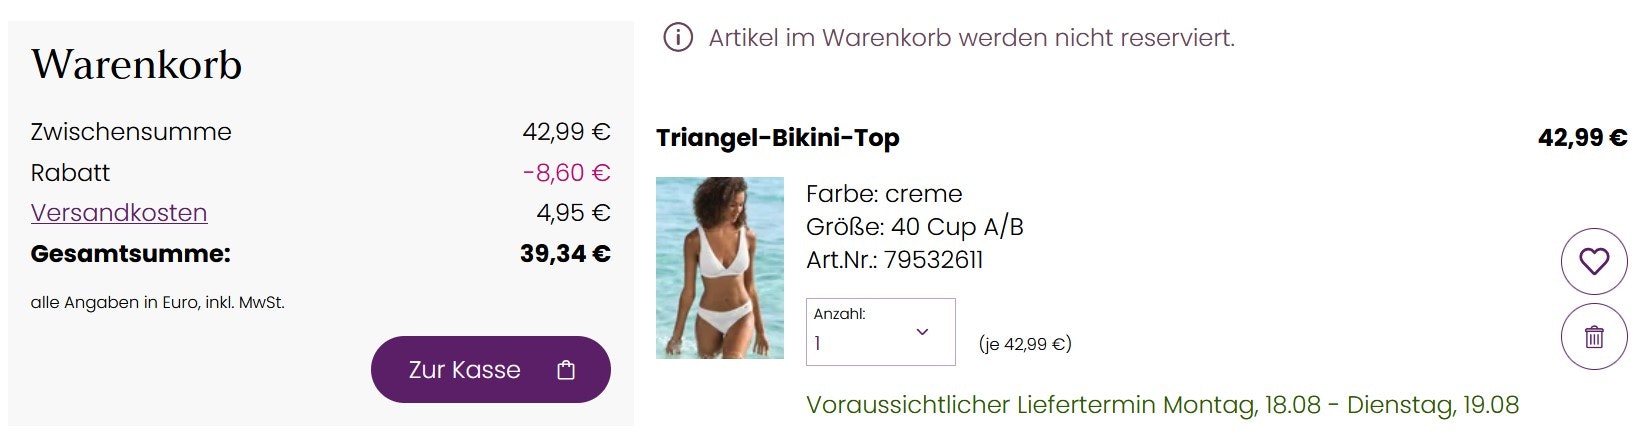Click the Farbe: creme label
1650x435 pixels.
click(x=884, y=194)
